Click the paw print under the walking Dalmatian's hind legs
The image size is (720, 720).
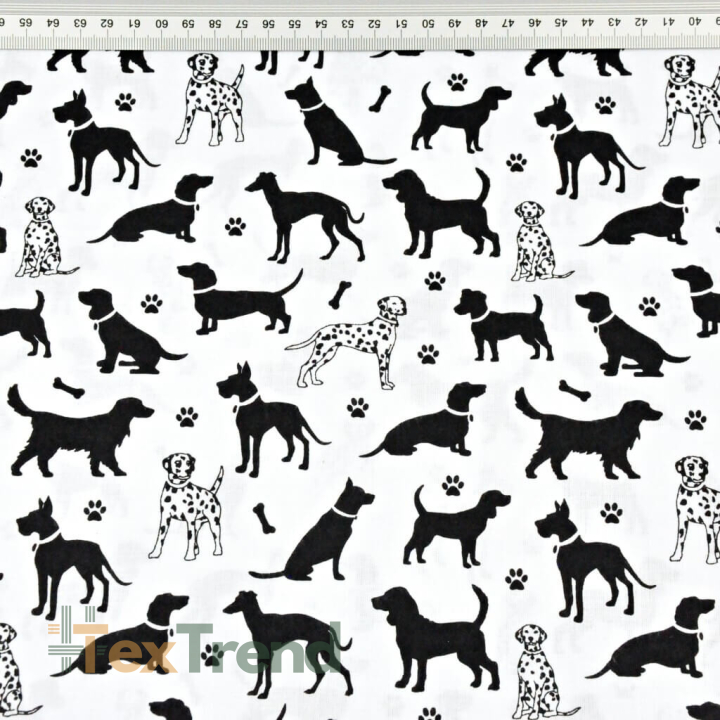pyautogui.click(x=357, y=406)
